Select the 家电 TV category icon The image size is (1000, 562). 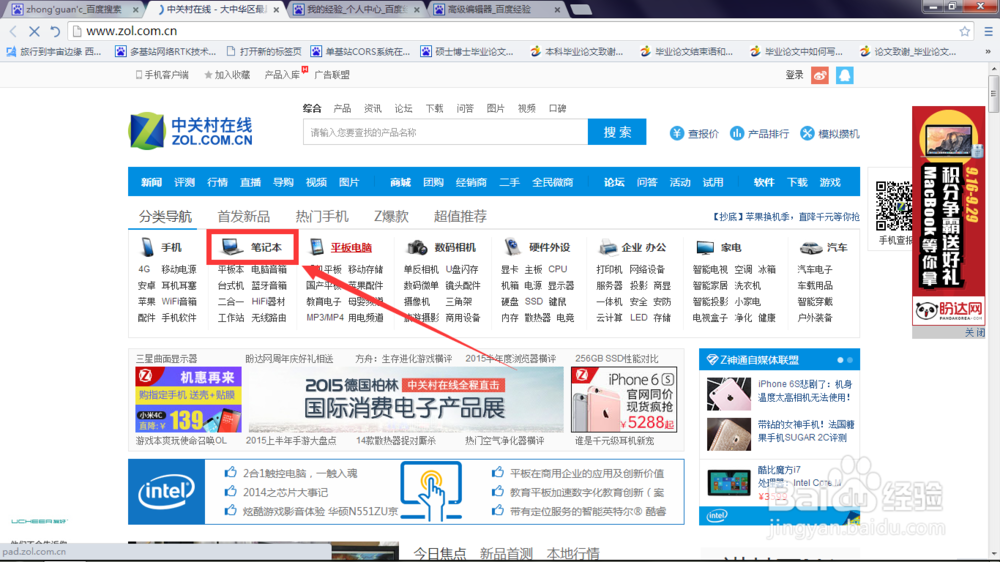point(705,247)
